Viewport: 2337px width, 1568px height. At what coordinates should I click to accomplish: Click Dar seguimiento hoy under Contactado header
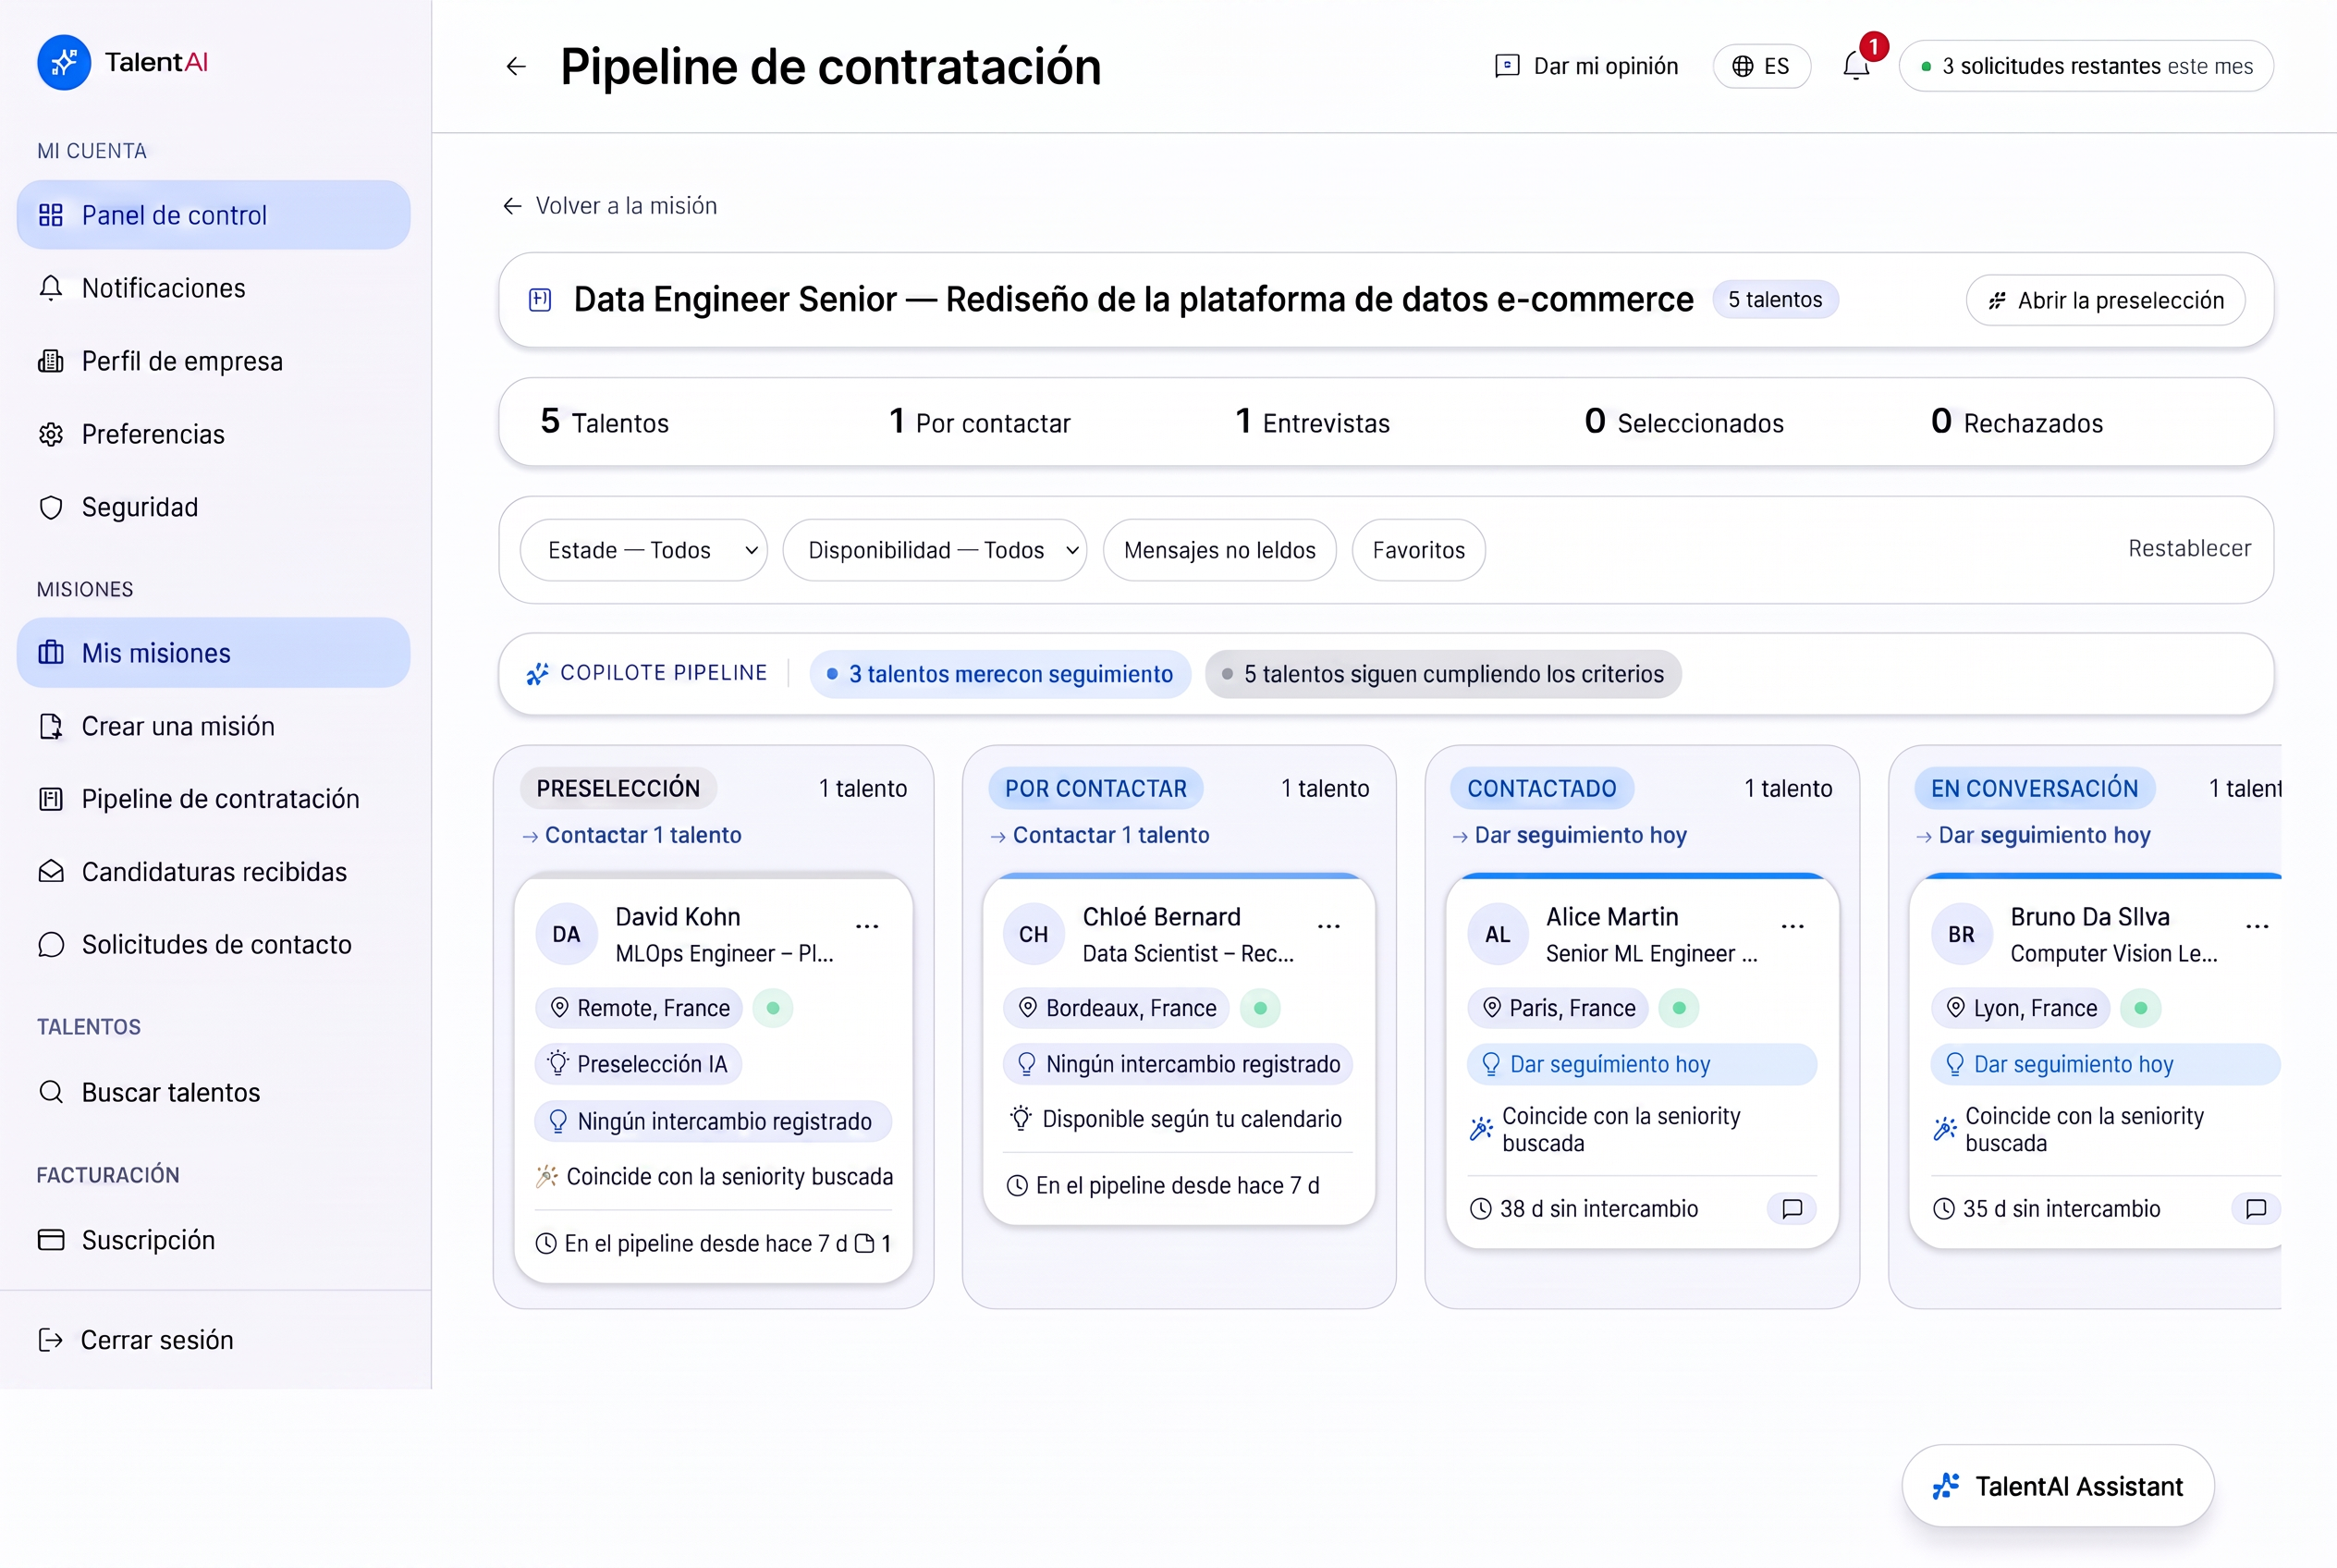[1569, 835]
